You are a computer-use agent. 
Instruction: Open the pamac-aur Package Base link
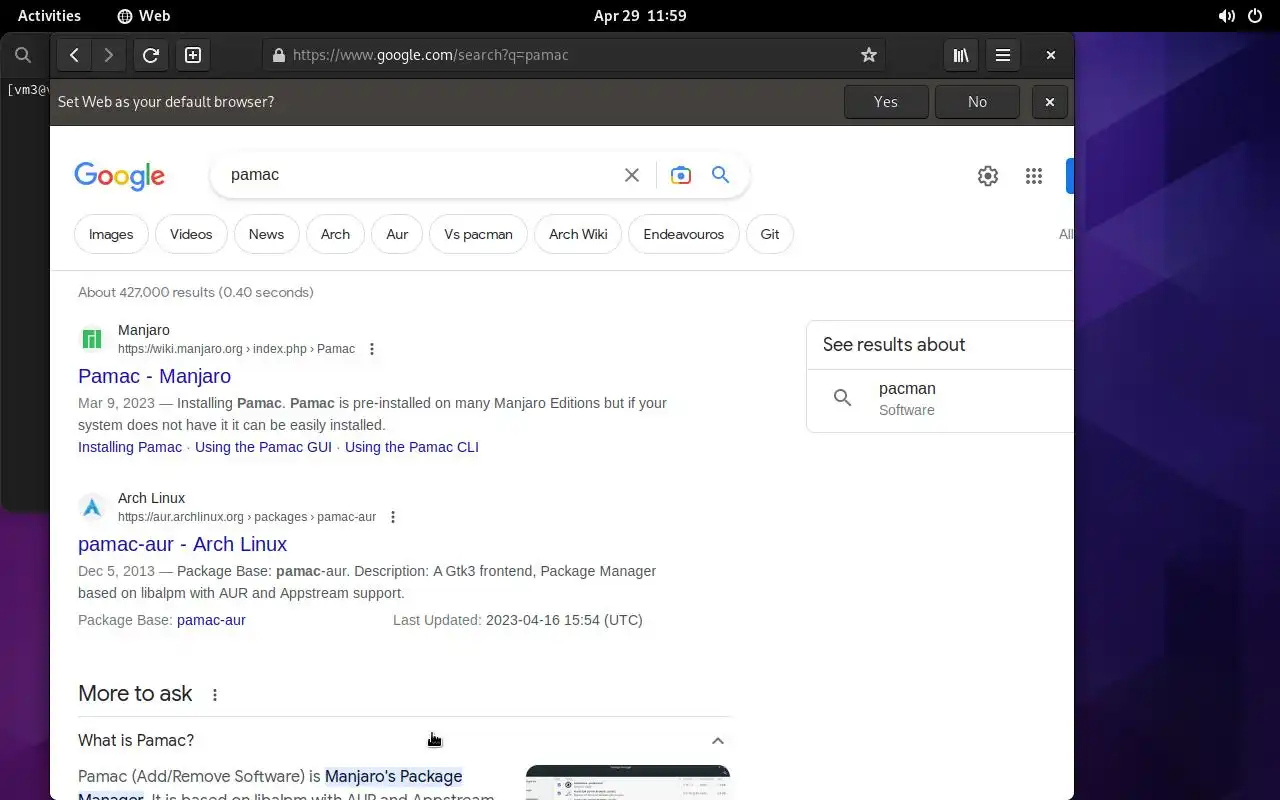[211, 620]
